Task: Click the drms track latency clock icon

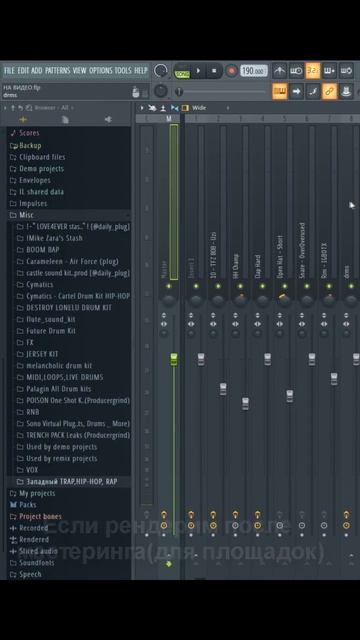Action: [346, 525]
